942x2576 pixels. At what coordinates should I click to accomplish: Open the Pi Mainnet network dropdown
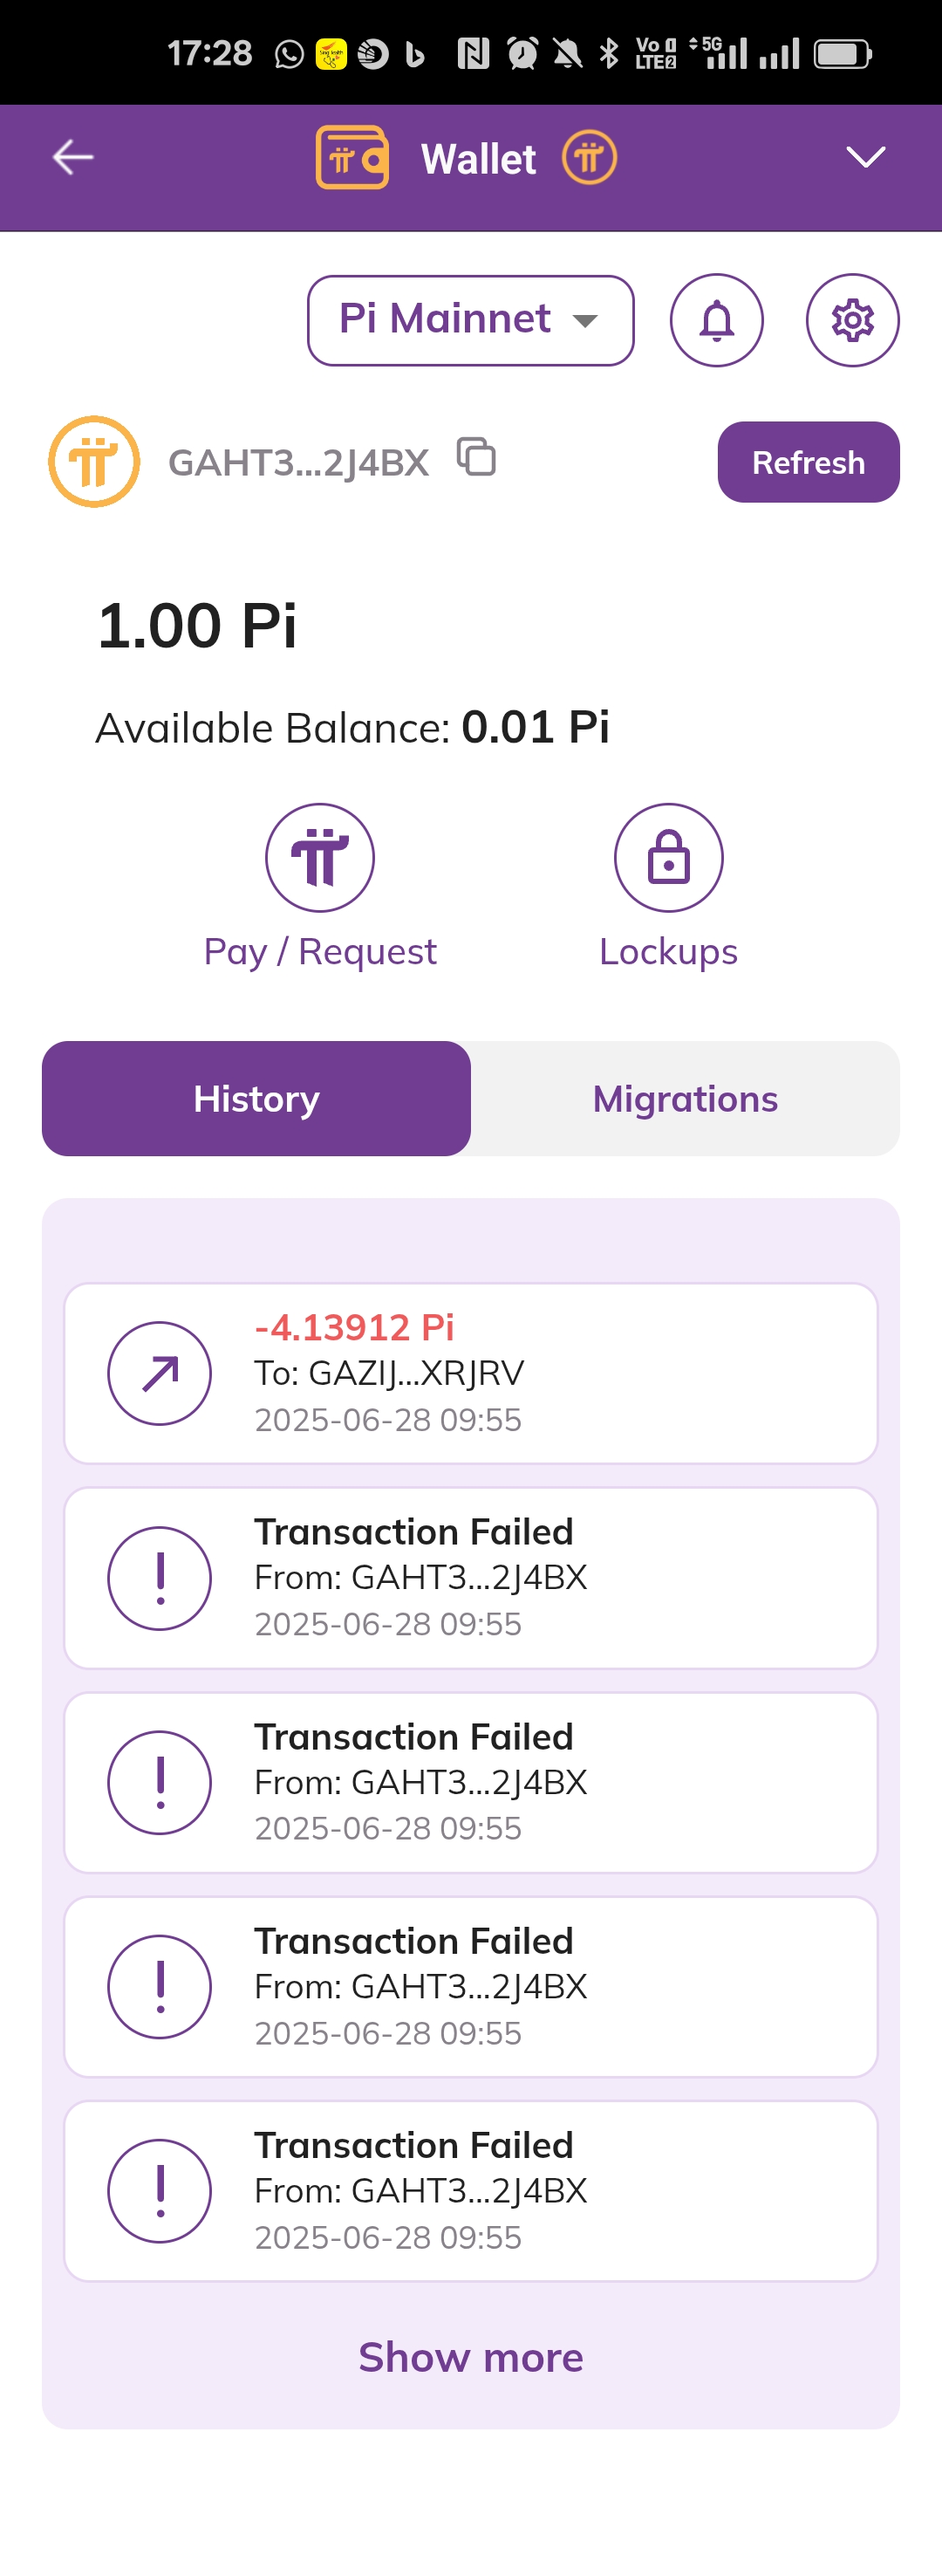click(x=470, y=320)
